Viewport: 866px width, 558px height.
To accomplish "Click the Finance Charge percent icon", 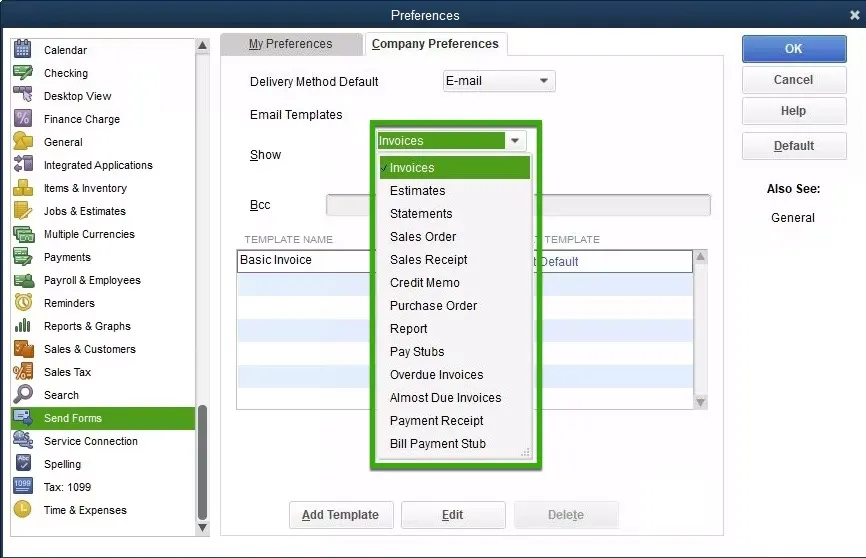I will point(23,118).
